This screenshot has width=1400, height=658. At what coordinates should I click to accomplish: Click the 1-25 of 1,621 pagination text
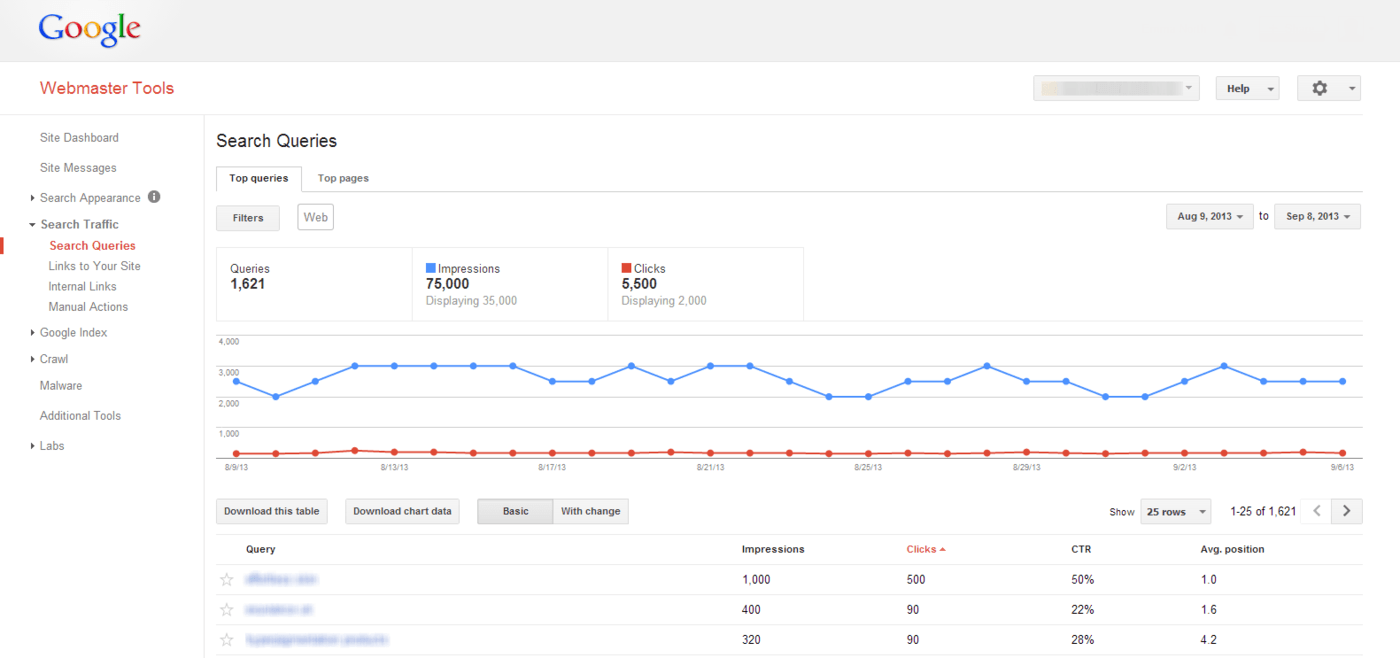coord(1263,511)
